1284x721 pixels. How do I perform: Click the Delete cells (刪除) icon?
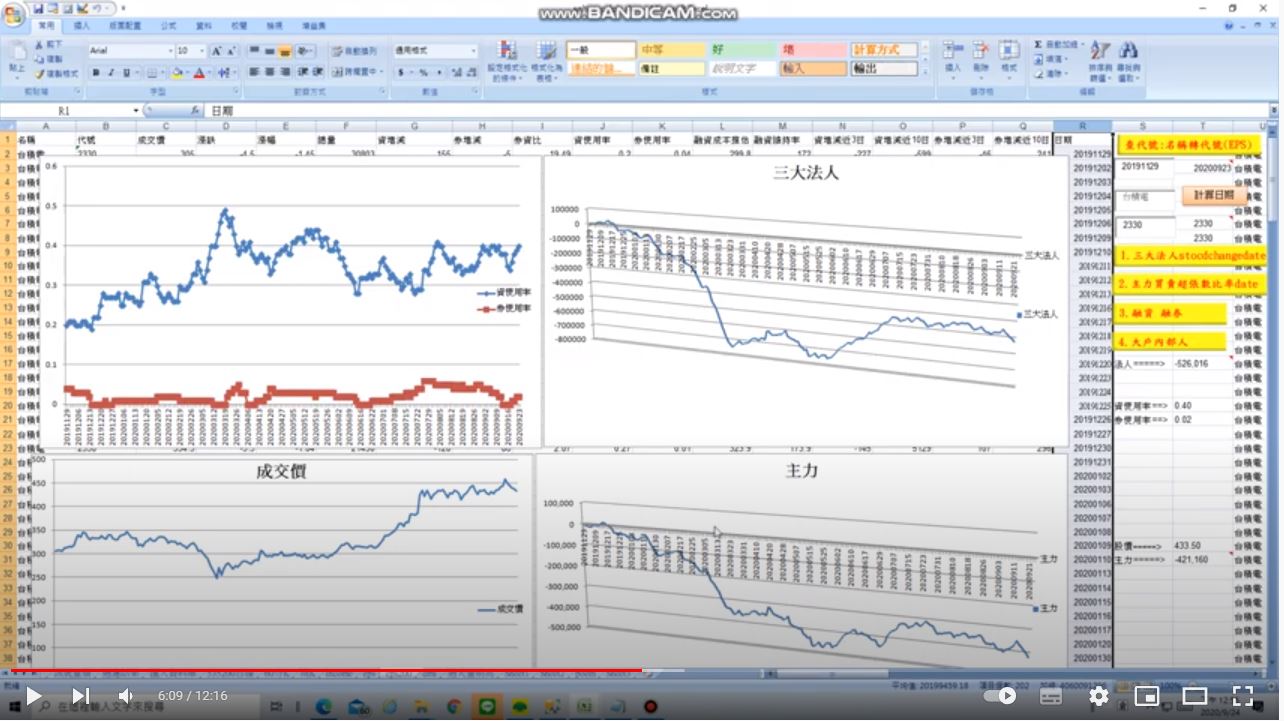click(x=981, y=50)
